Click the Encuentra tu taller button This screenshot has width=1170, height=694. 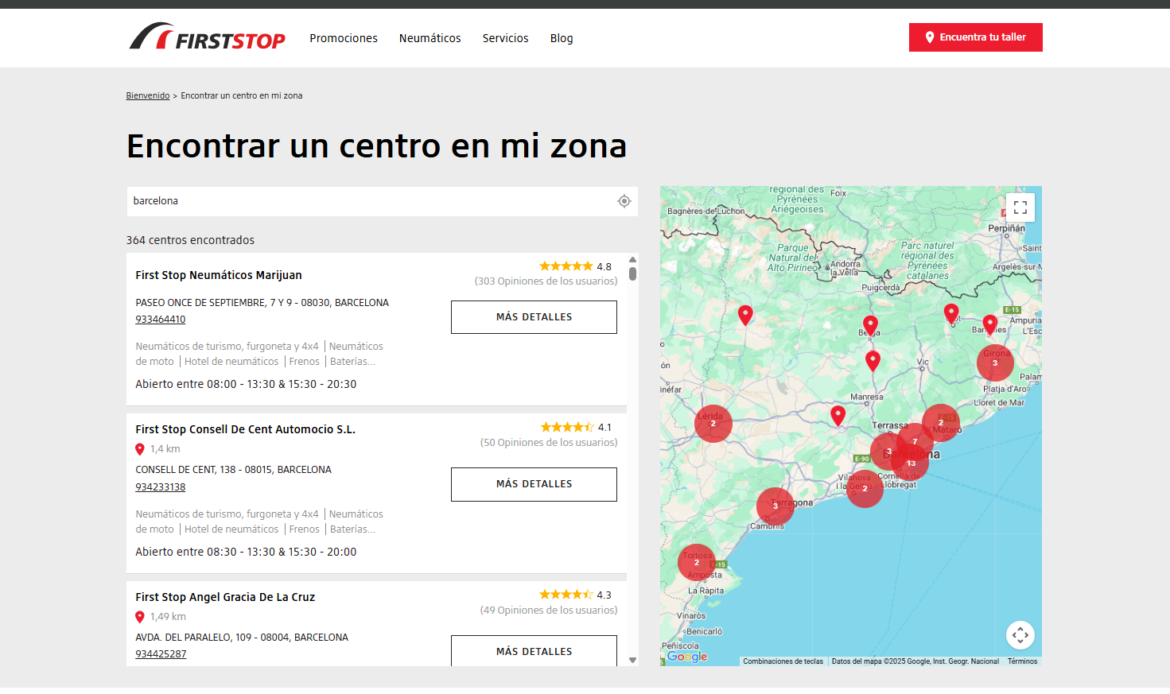click(975, 37)
